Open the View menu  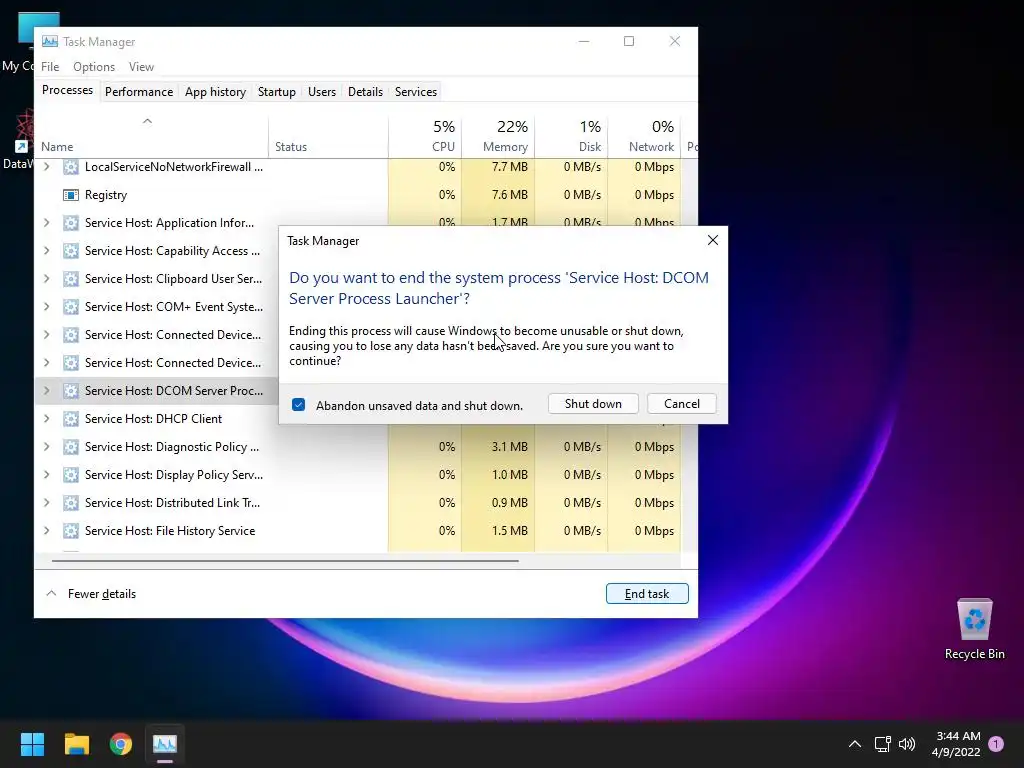click(141, 67)
